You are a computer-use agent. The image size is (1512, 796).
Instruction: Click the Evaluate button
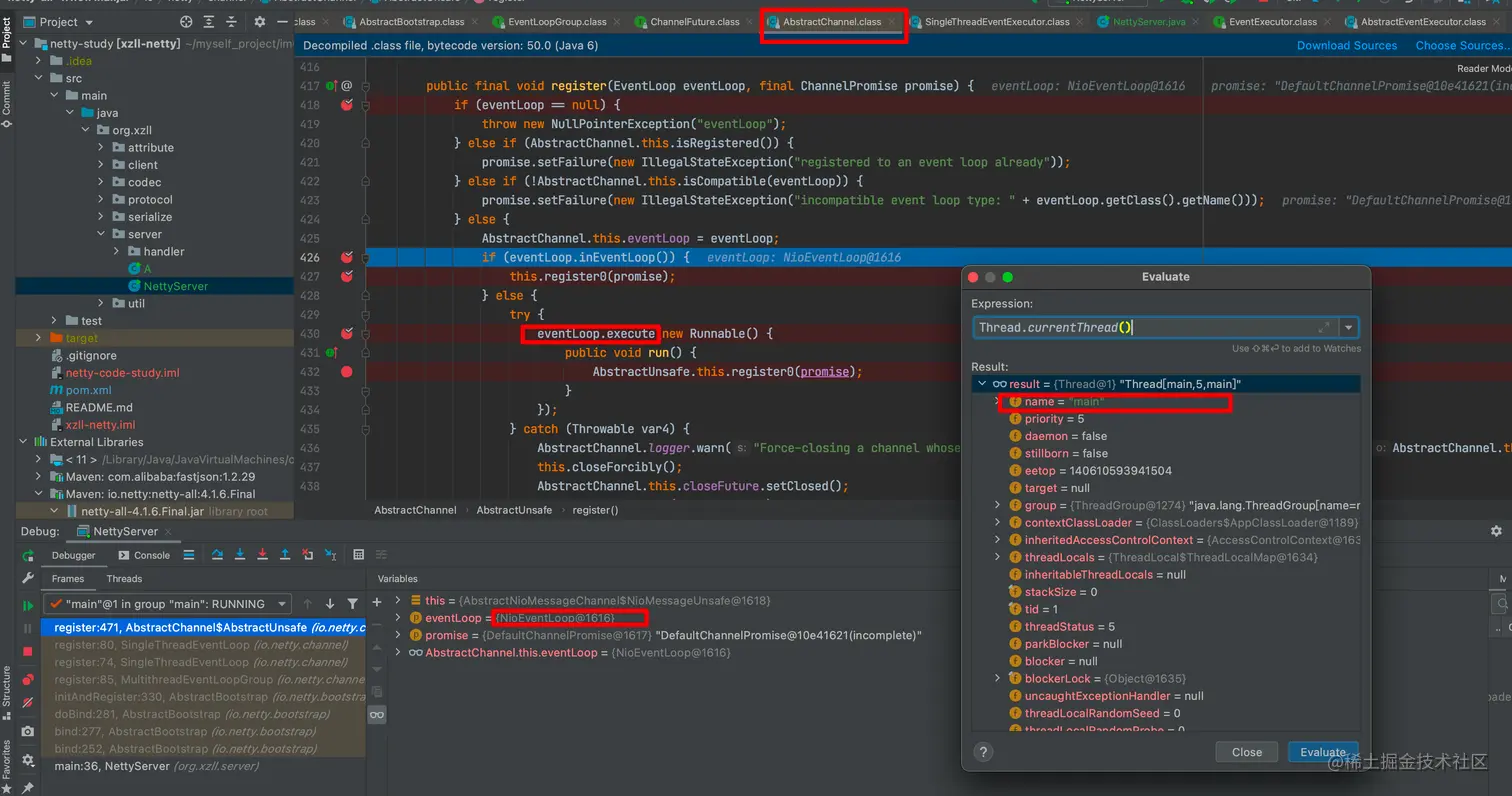pos(1323,752)
